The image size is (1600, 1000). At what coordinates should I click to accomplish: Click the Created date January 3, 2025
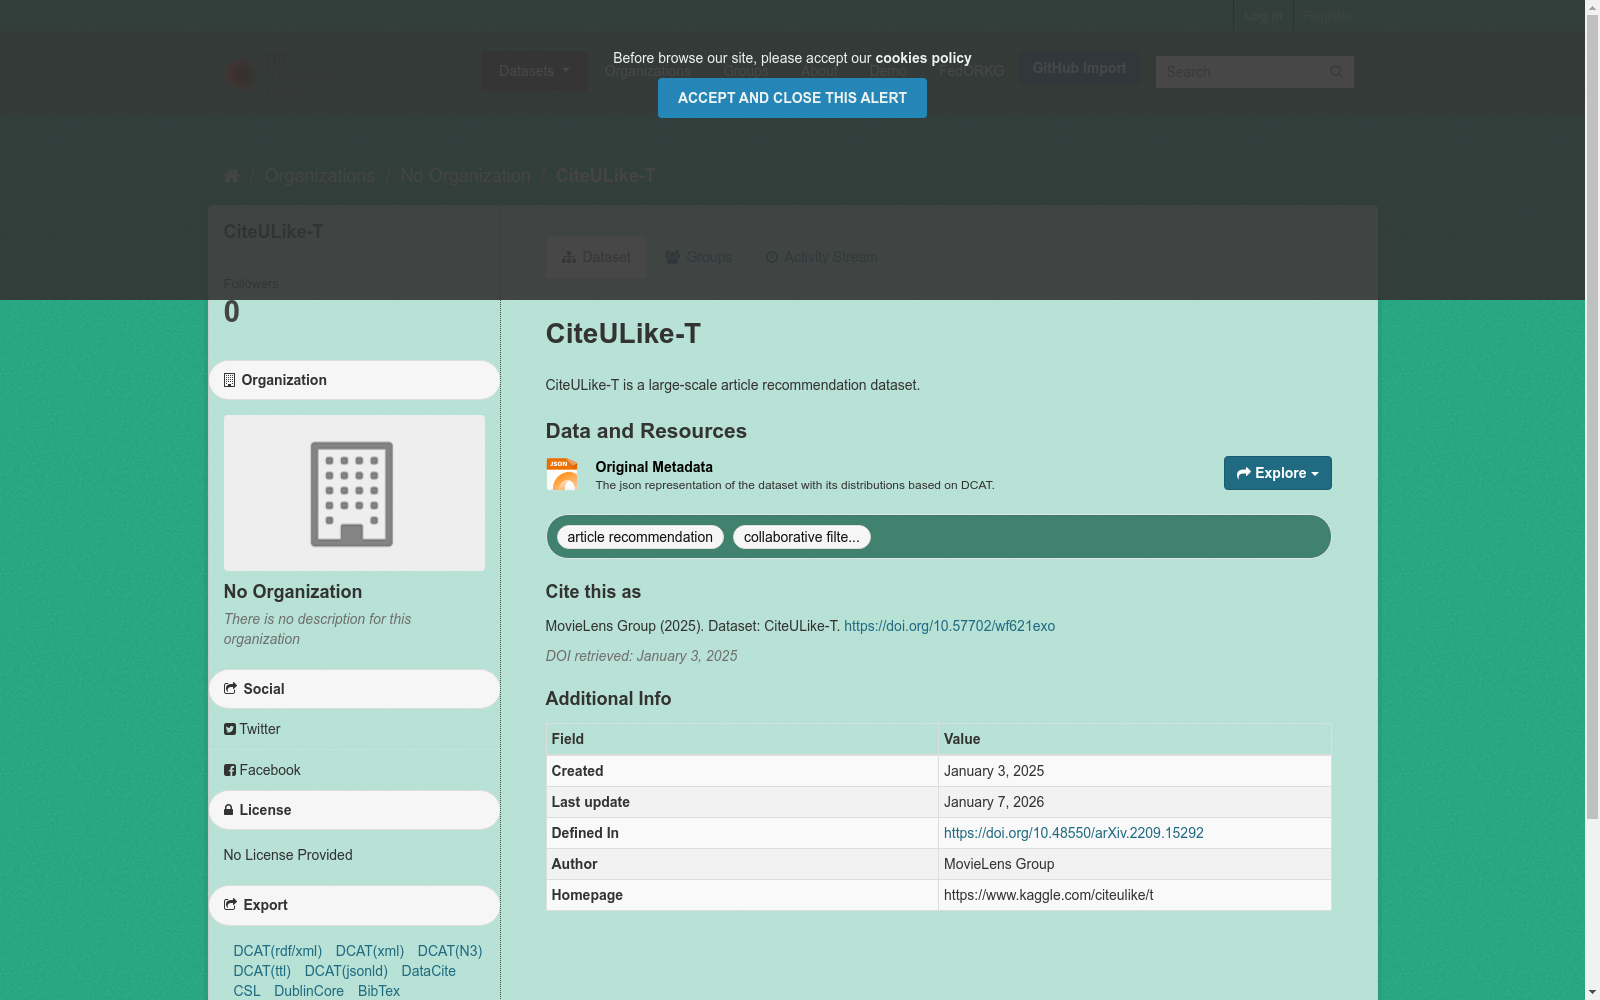click(x=994, y=771)
